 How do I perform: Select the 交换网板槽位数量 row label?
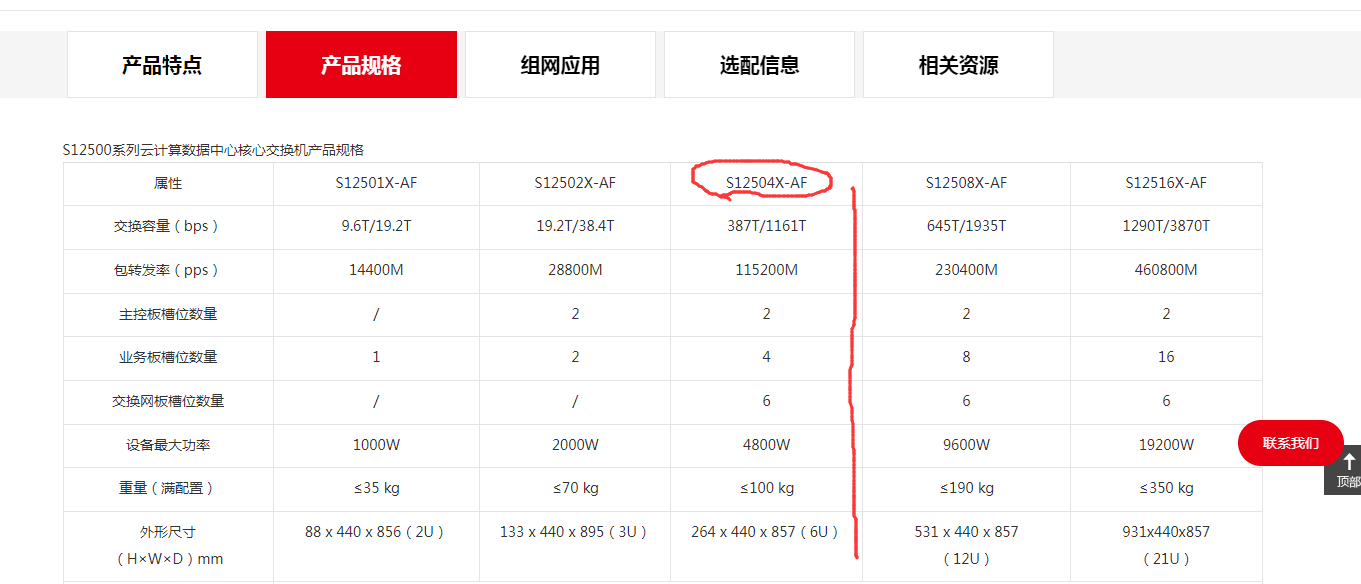point(168,401)
